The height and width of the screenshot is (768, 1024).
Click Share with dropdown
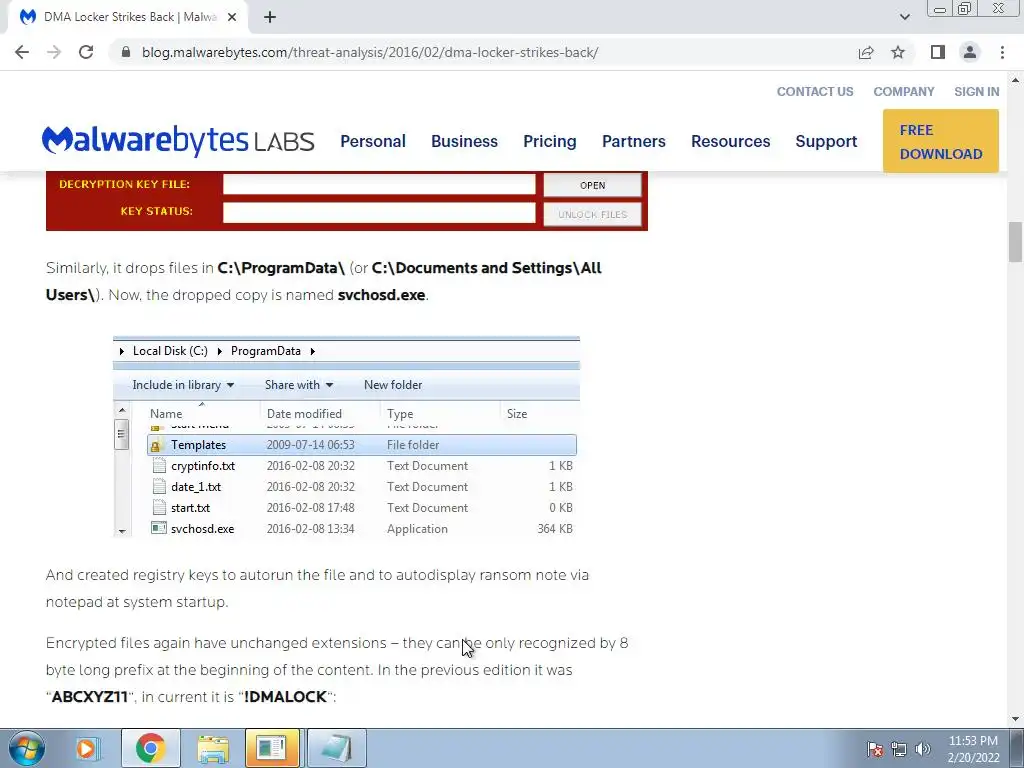[299, 385]
